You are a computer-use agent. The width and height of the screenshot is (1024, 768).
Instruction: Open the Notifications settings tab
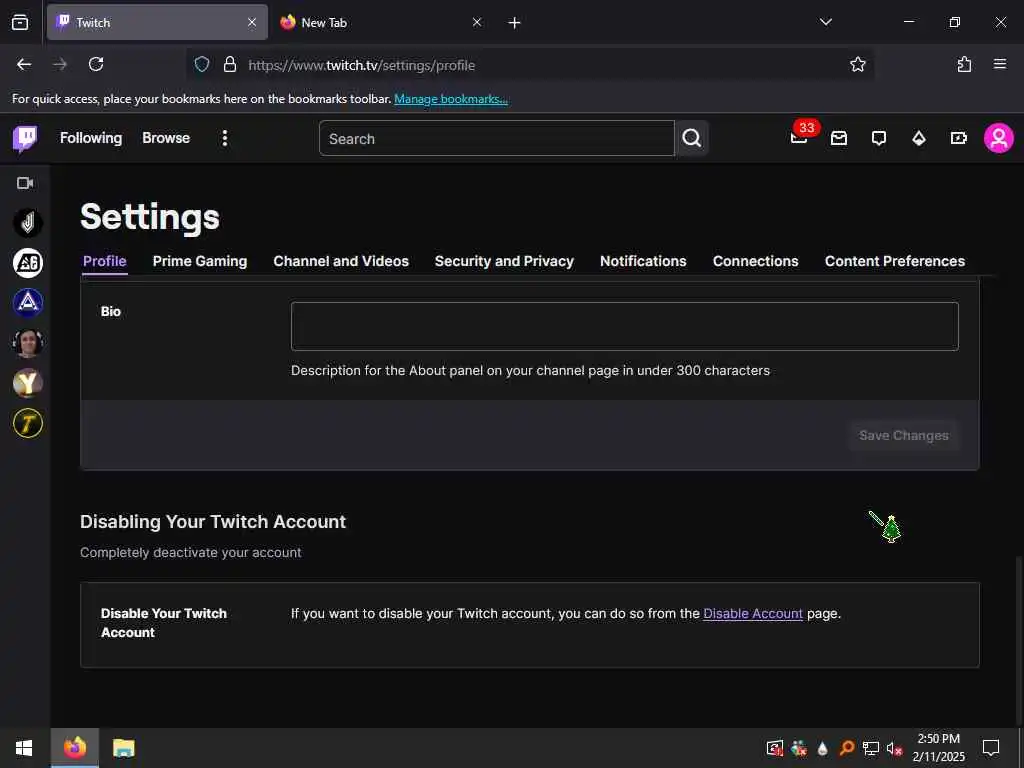643,261
